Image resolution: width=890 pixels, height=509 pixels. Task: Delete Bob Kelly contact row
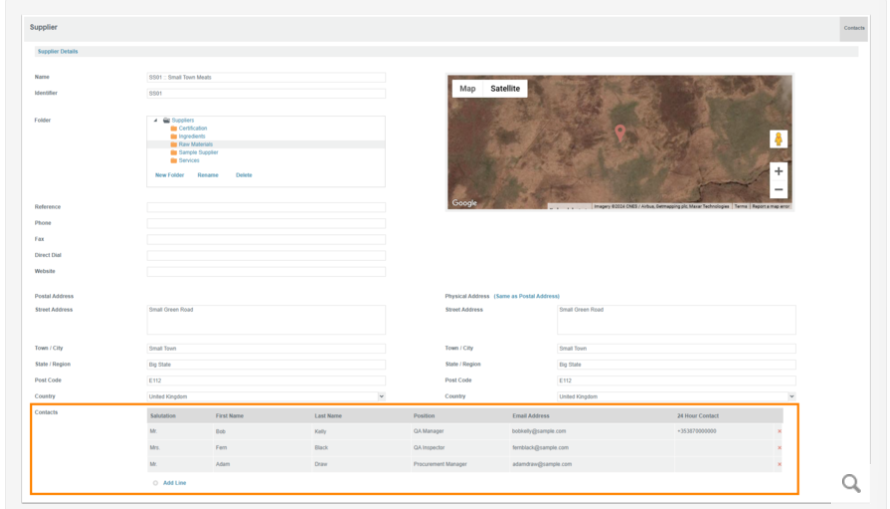coord(779,432)
